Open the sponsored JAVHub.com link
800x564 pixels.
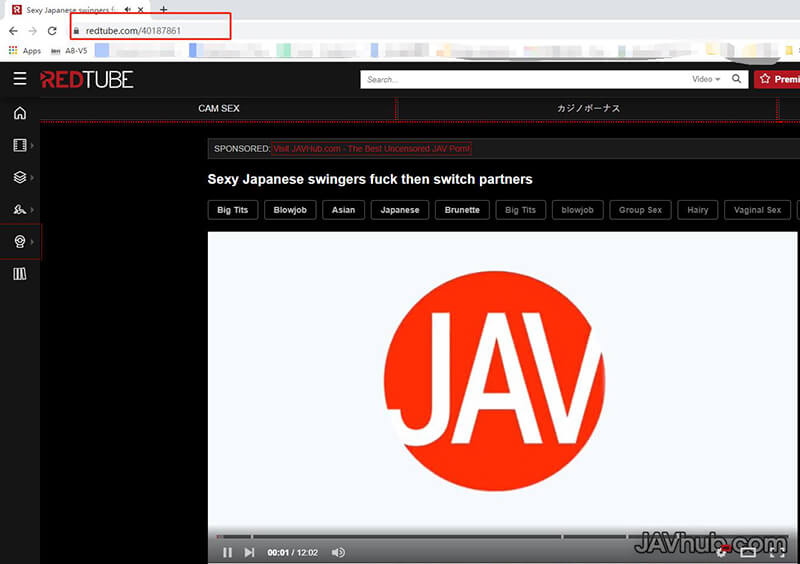[x=371, y=149]
